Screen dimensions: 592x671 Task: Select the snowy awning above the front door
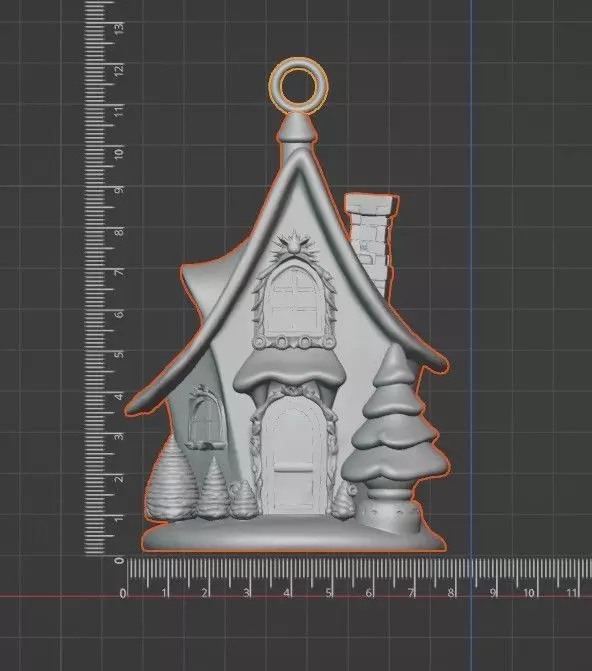pos(290,371)
